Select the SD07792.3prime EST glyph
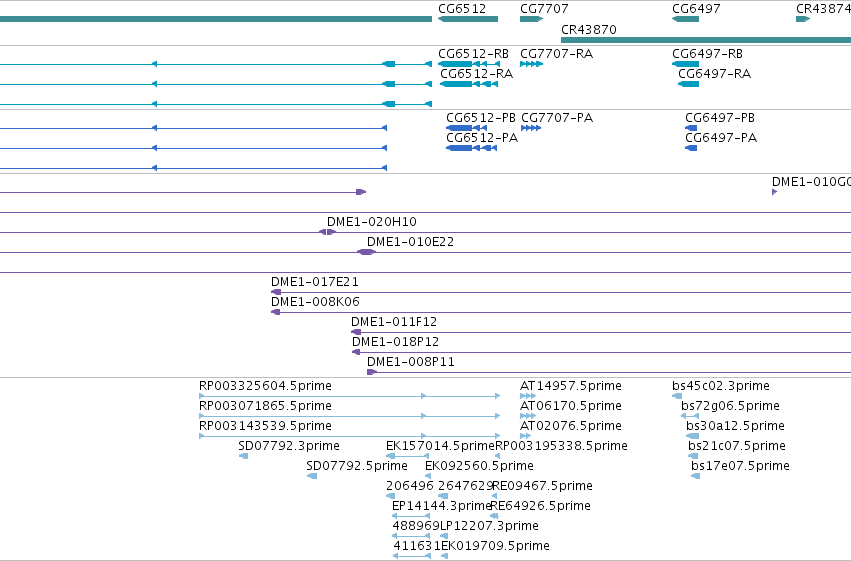The width and height of the screenshot is (851, 561). [244, 456]
